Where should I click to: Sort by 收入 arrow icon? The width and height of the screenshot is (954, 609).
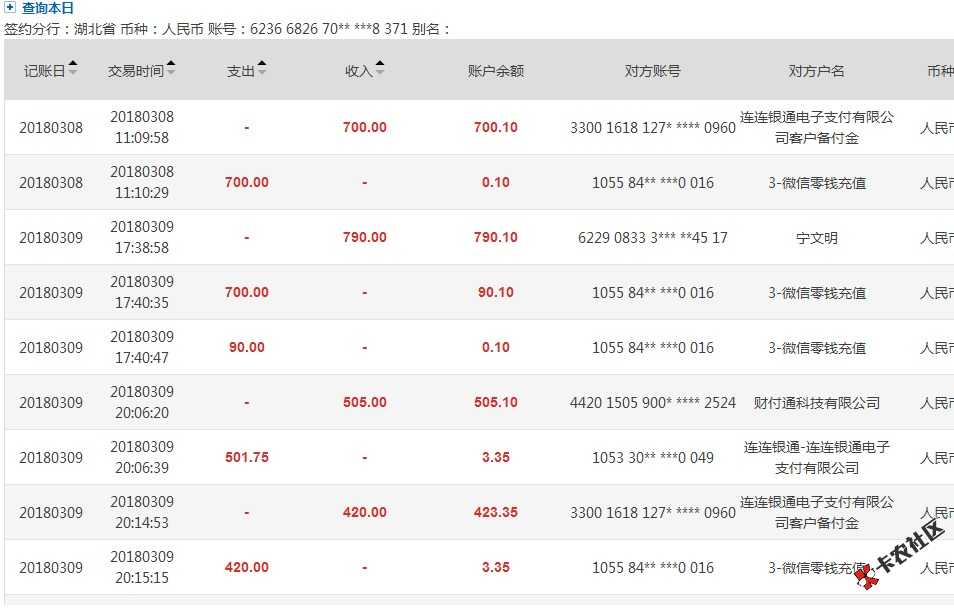[x=380, y=68]
